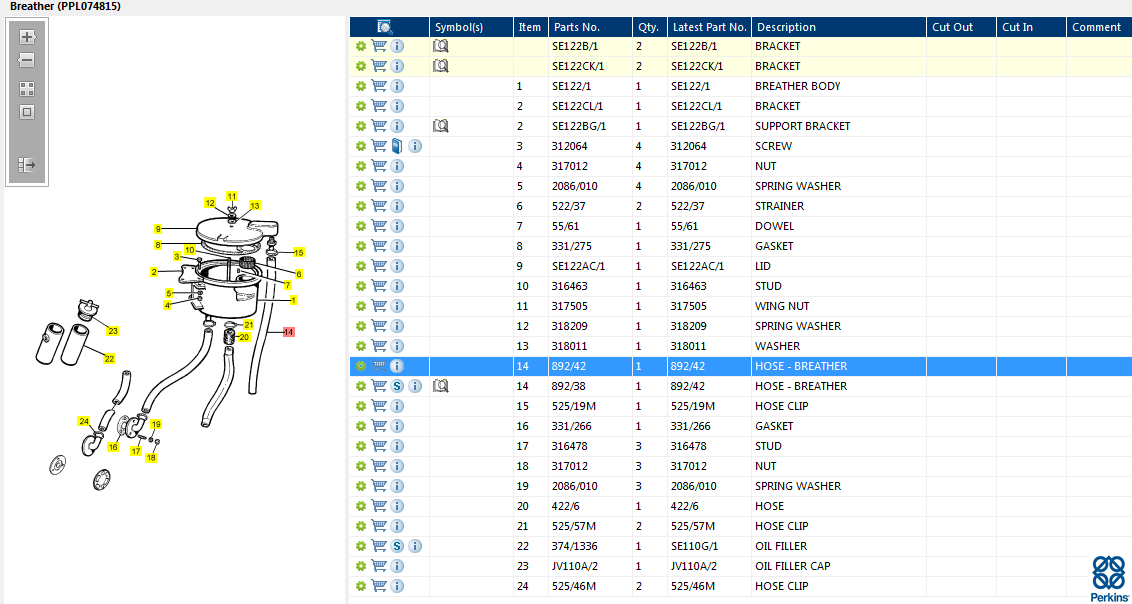Open notes symbol for SE122B/1 row
The image size is (1132, 604).
[x=440, y=46]
